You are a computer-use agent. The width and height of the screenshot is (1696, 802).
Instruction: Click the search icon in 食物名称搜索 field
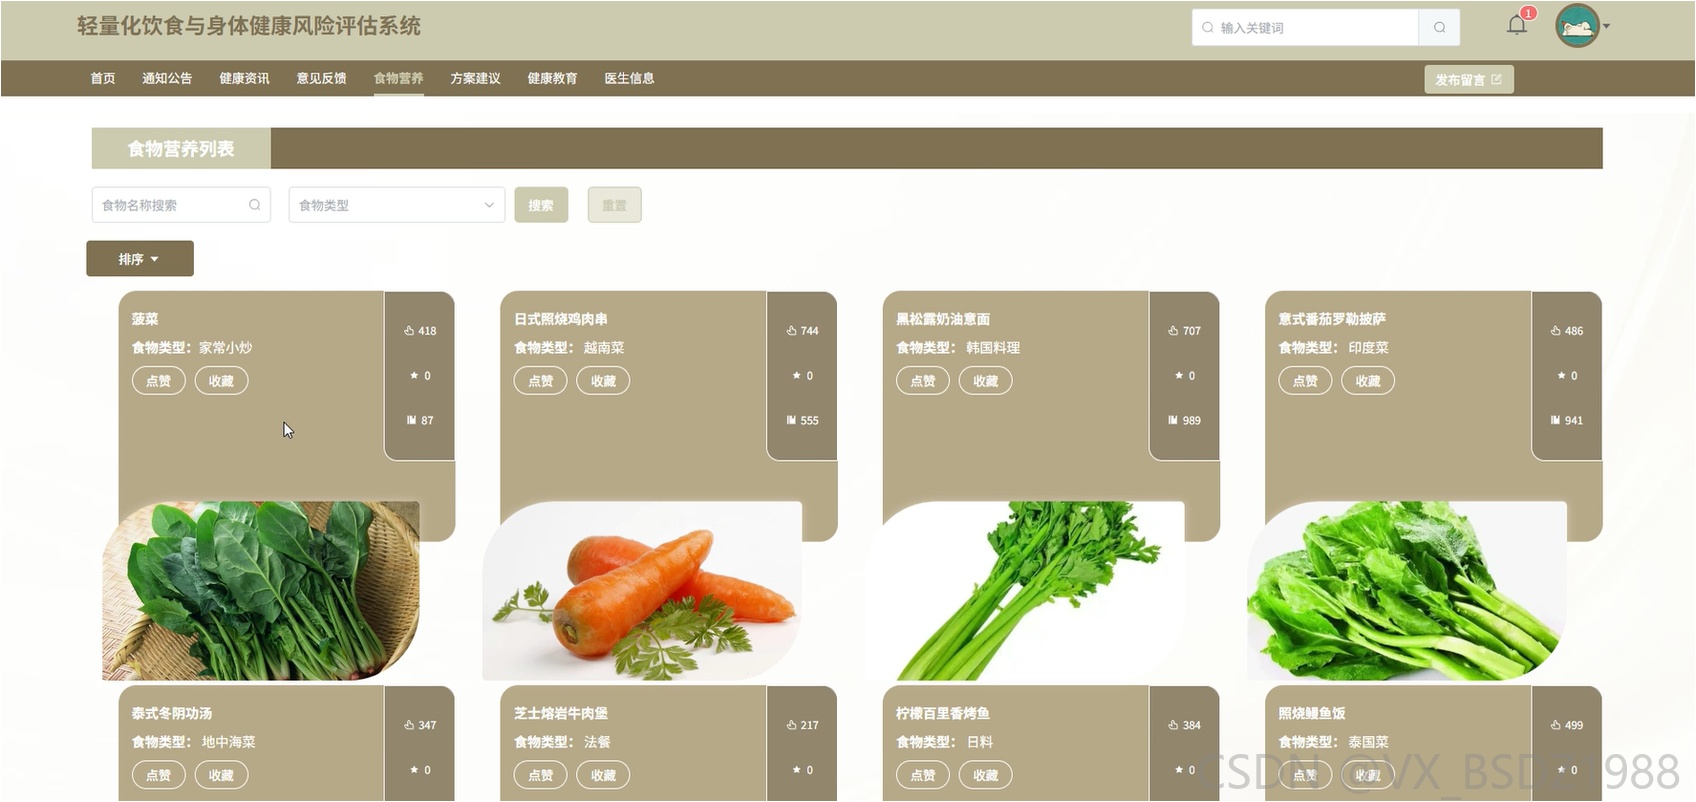point(254,205)
